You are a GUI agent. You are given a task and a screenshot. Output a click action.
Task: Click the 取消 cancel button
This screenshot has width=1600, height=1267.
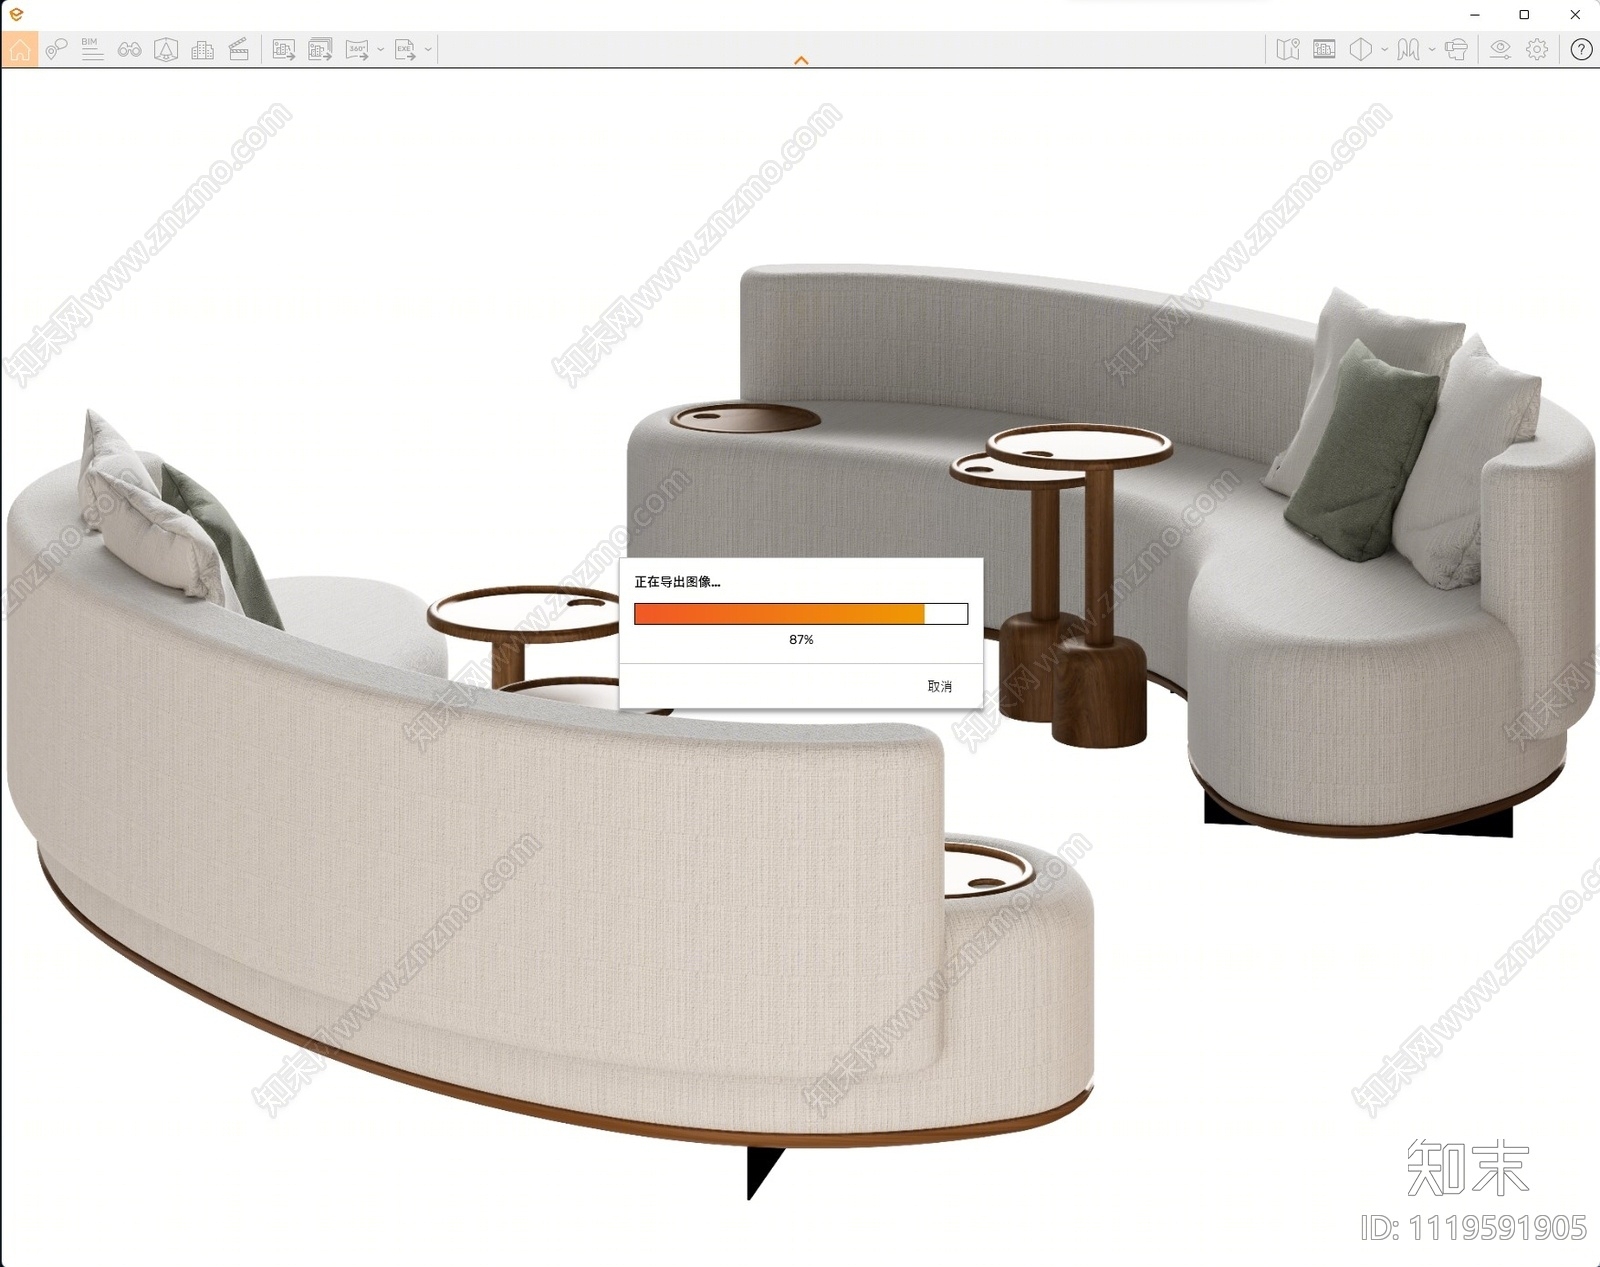click(x=940, y=686)
